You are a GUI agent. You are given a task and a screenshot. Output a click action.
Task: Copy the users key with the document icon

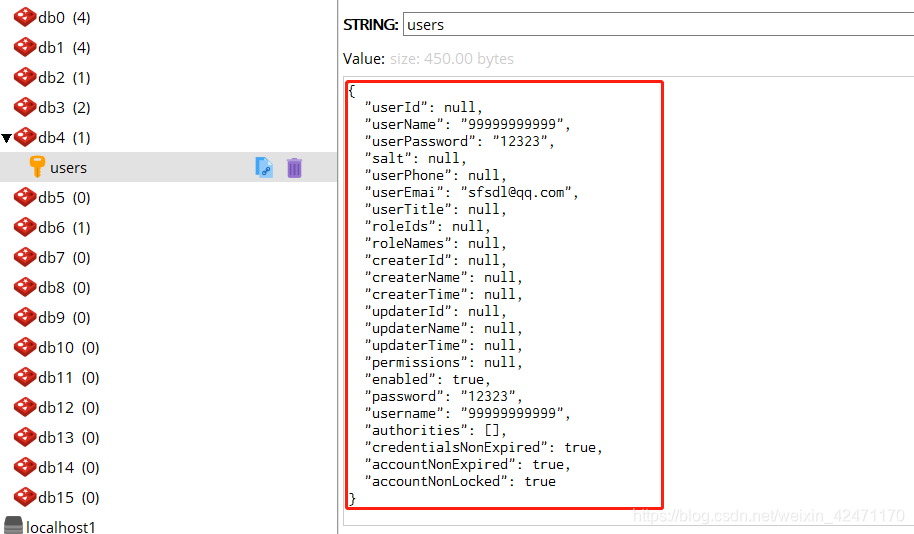(264, 167)
